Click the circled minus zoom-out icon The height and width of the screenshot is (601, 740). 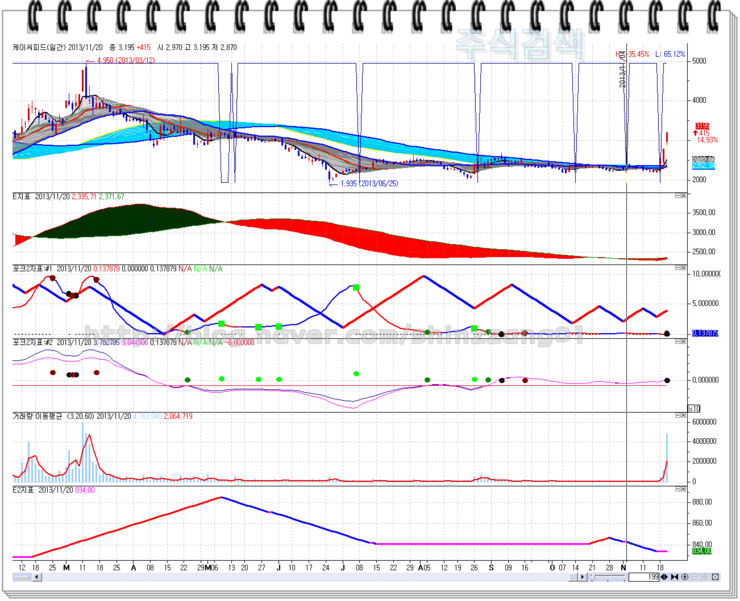point(695,577)
